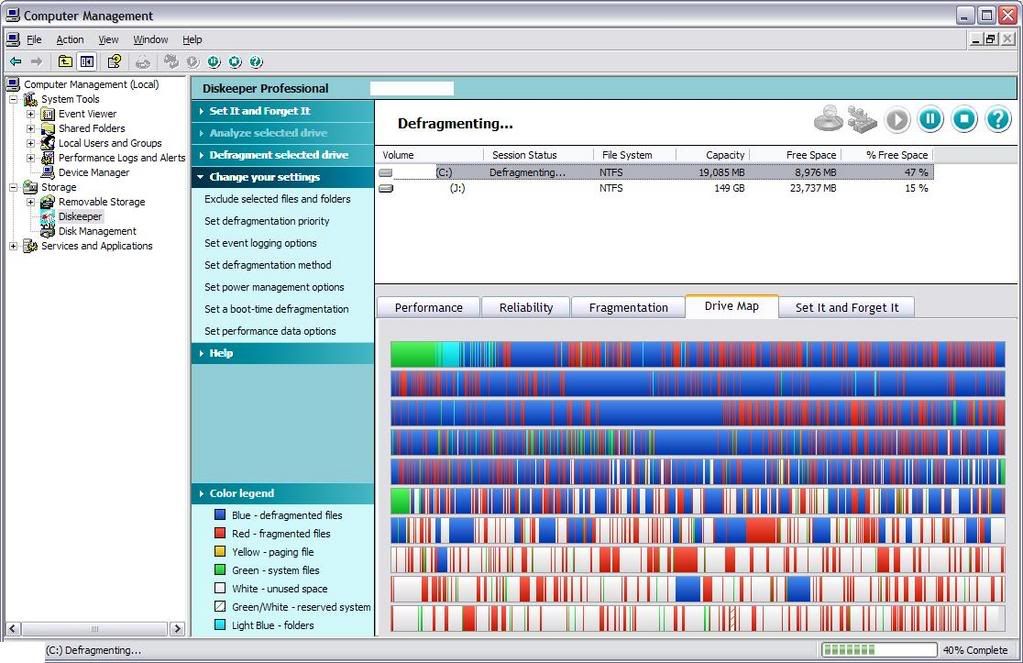Viewport: 1023px width, 663px height.
Task: Click the small green Pause icon in the toolbar
Action: tap(214, 62)
